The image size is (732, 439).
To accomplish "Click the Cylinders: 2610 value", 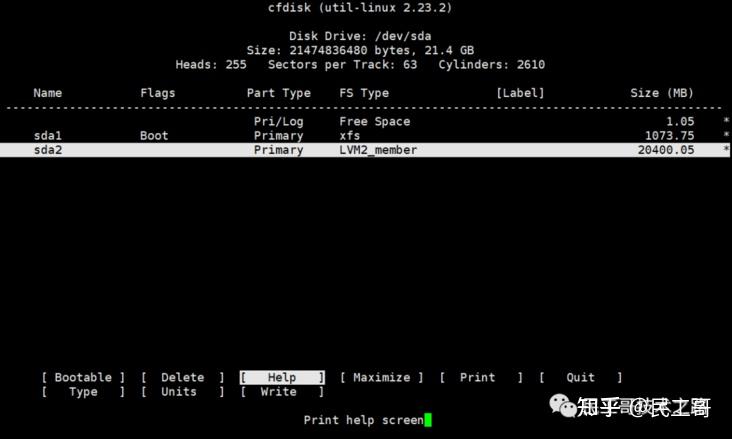I will pos(492,64).
